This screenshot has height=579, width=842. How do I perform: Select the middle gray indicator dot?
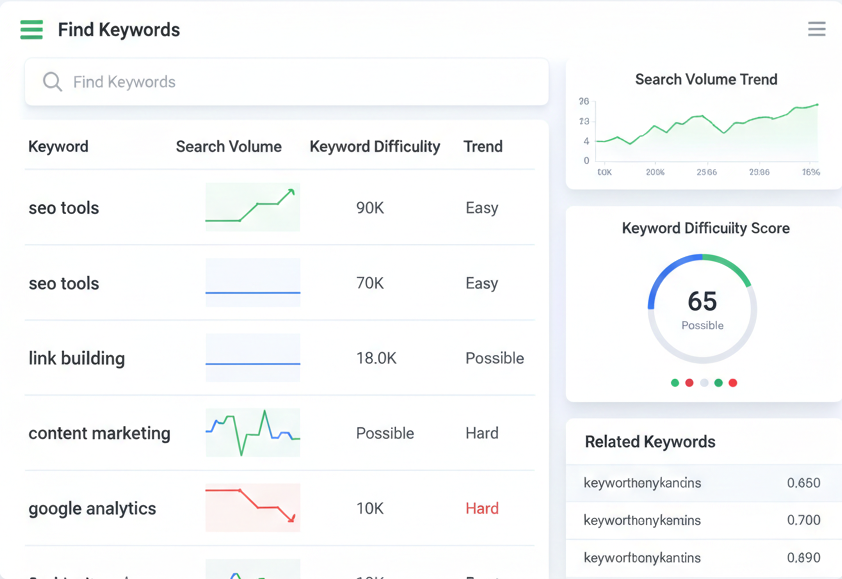(x=704, y=382)
